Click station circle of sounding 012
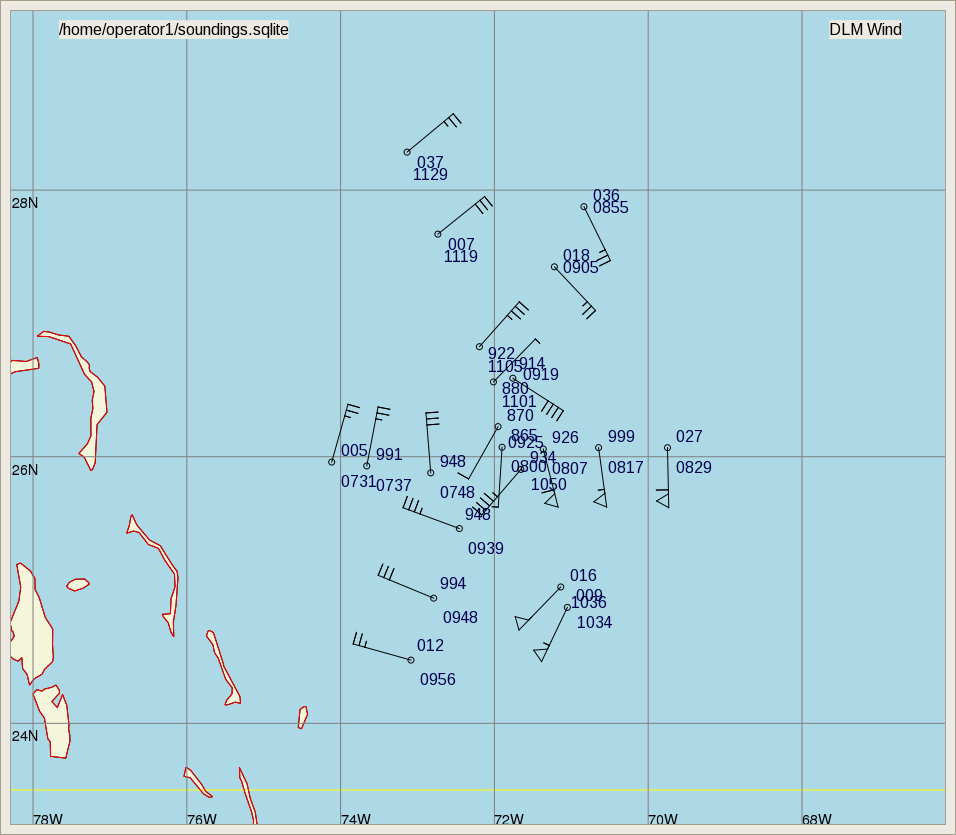 411,660
